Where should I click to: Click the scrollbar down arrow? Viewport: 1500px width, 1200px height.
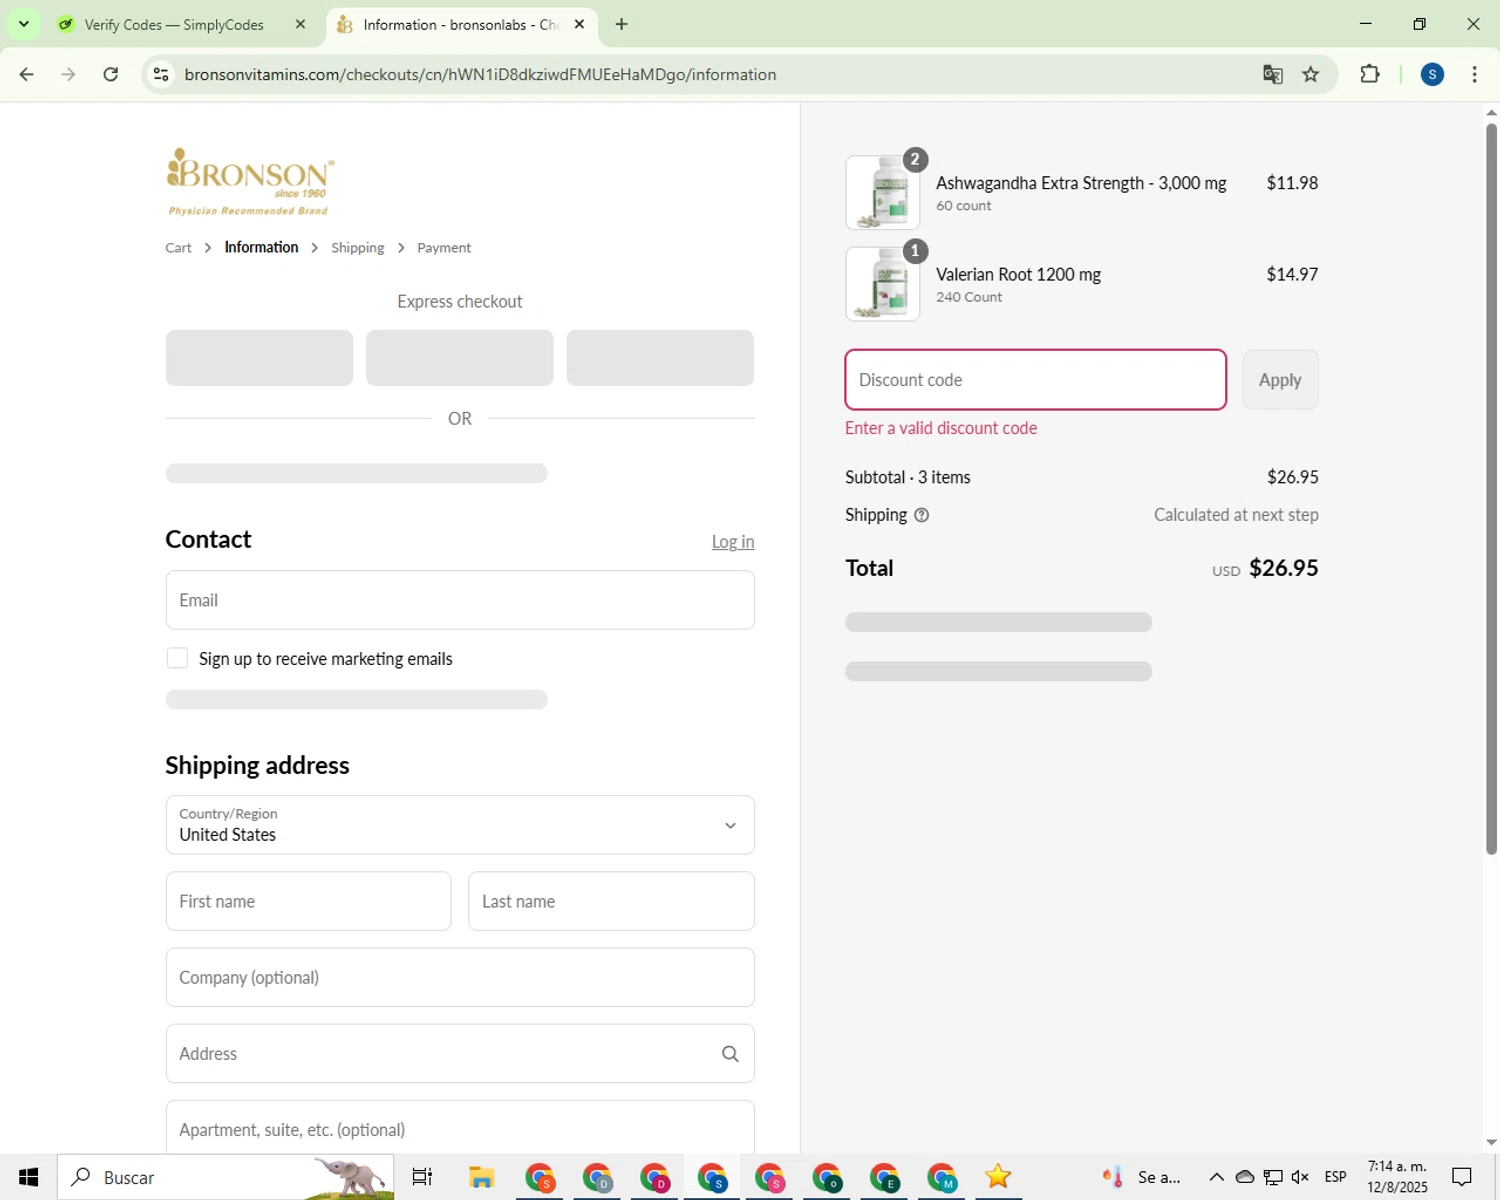point(1491,1142)
